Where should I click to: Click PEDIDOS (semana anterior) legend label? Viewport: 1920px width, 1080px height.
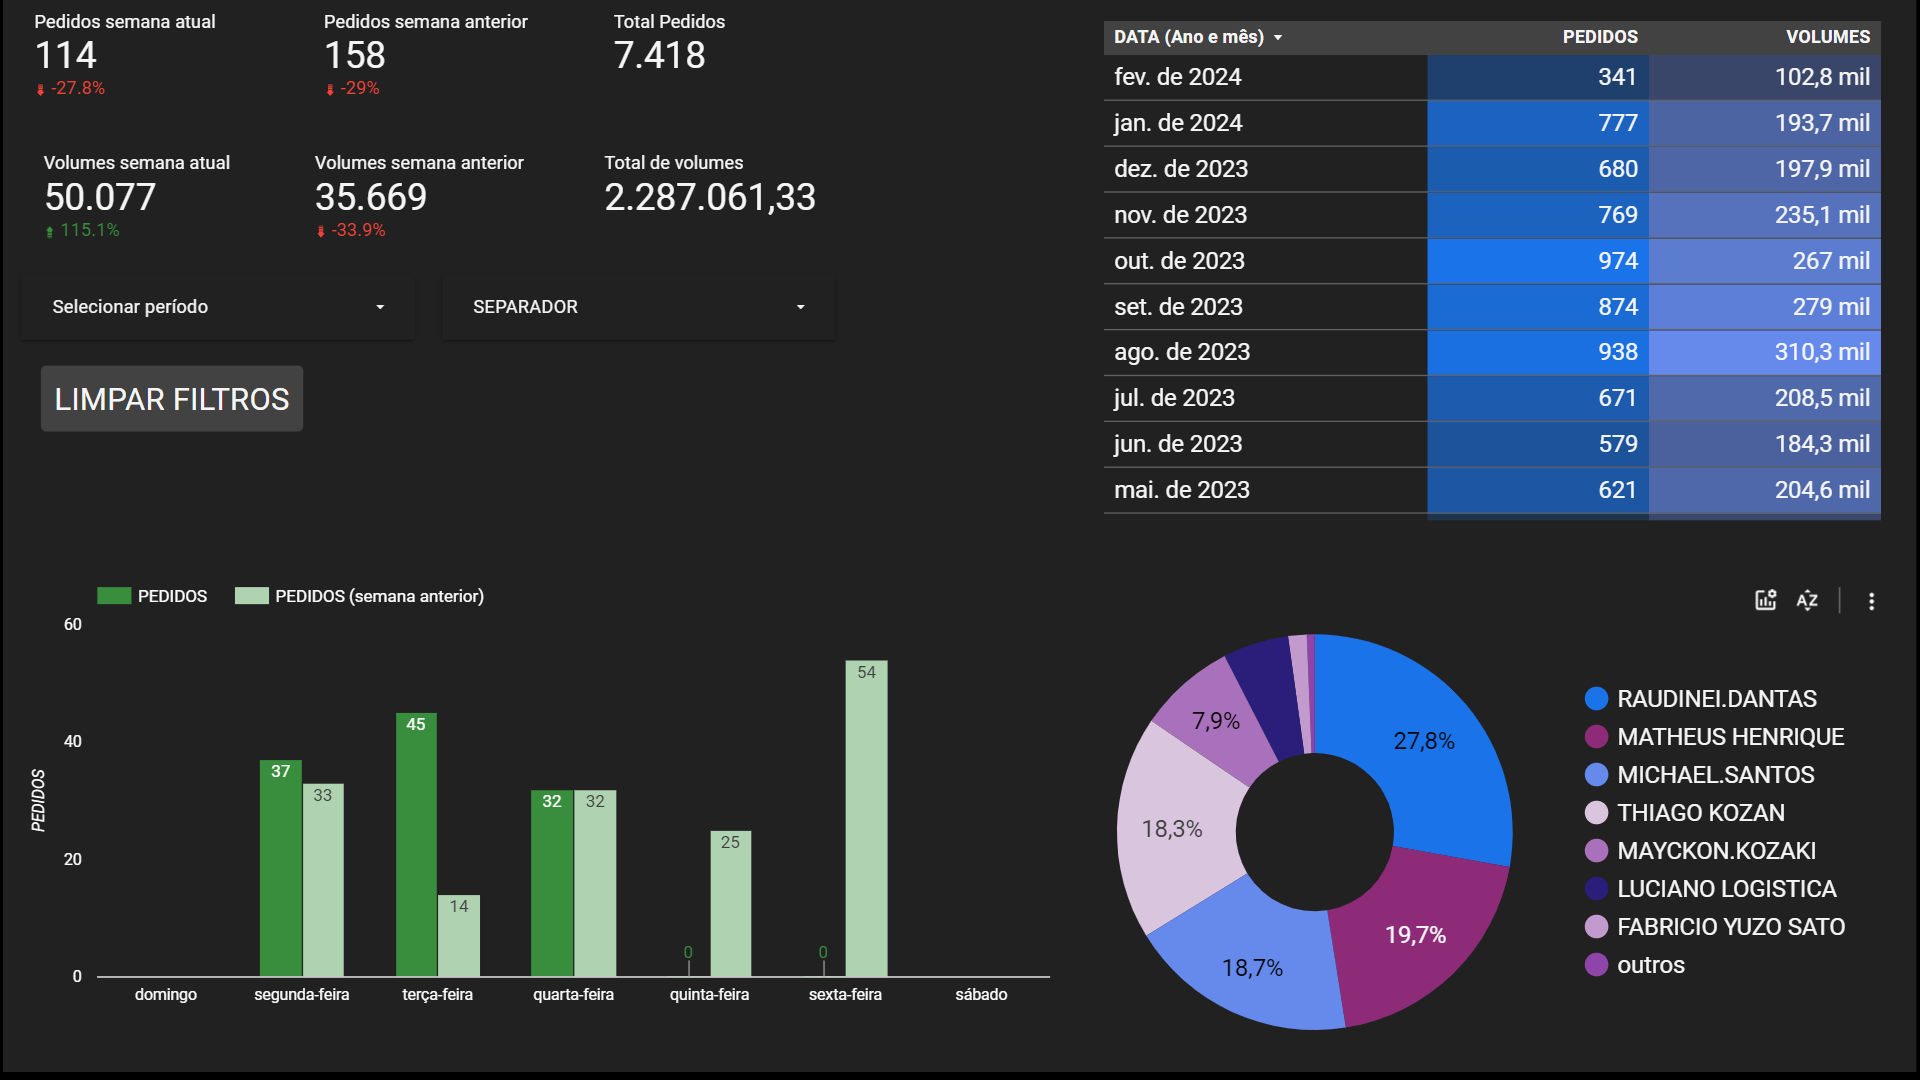coord(379,596)
